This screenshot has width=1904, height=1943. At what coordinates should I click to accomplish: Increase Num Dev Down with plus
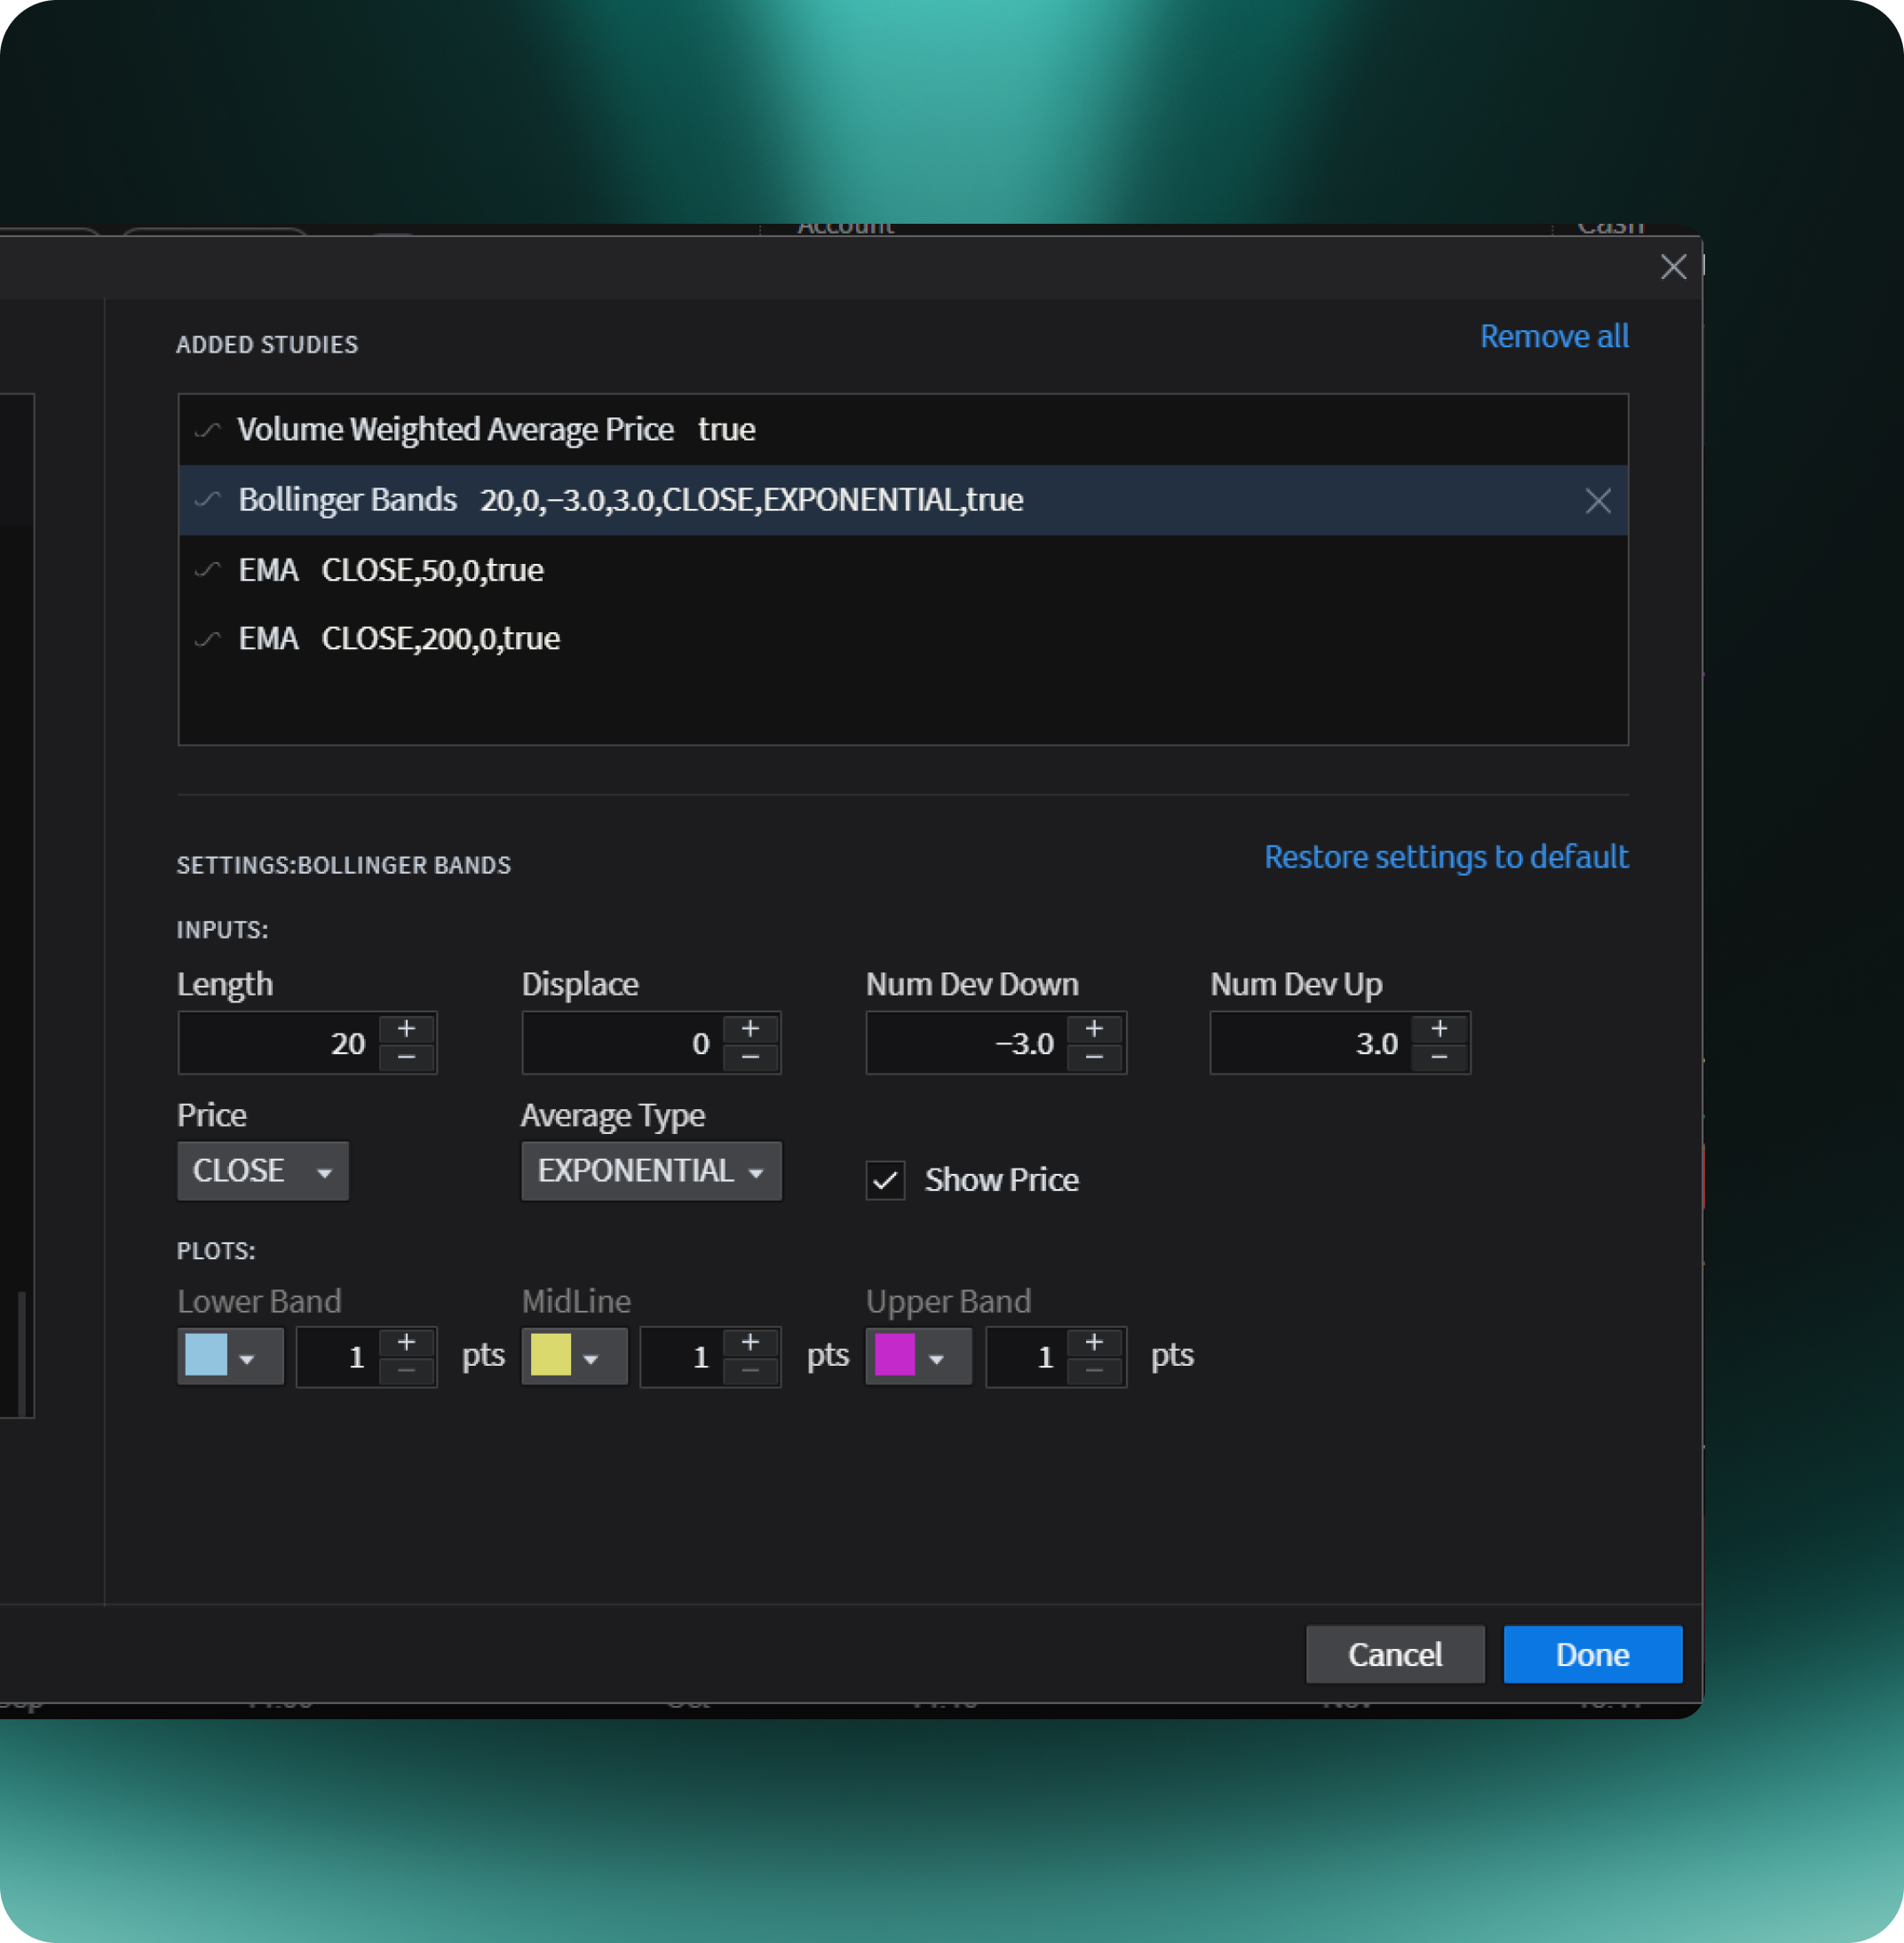click(1094, 1029)
